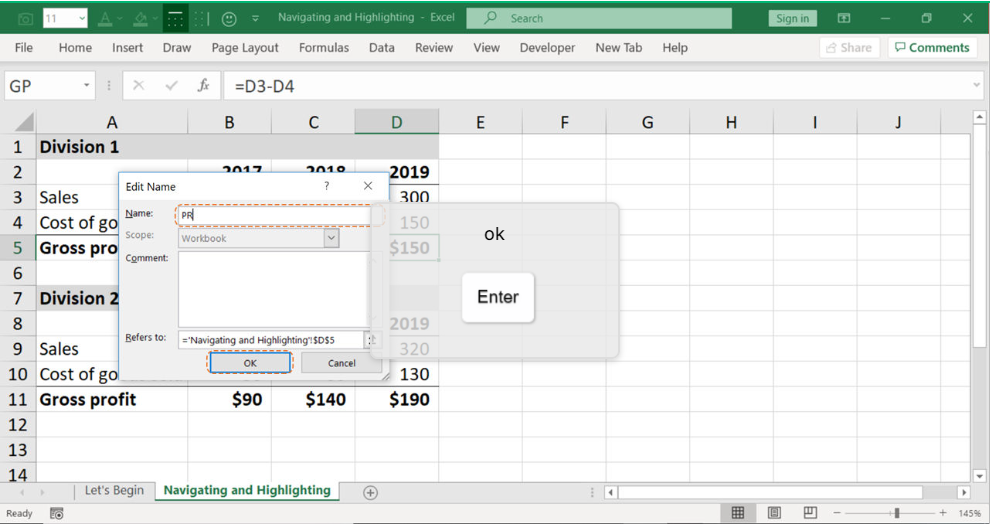
Task: Click the help question mark in Edit Name
Action: pos(326,186)
